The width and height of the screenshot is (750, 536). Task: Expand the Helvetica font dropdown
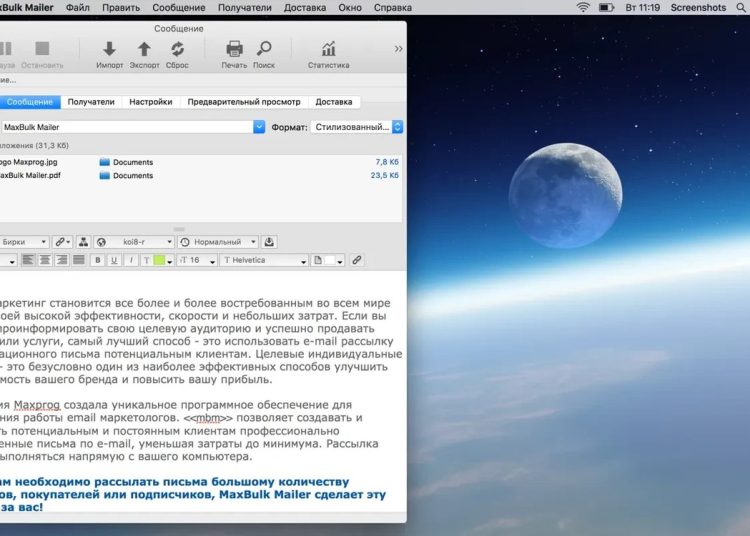click(x=264, y=260)
